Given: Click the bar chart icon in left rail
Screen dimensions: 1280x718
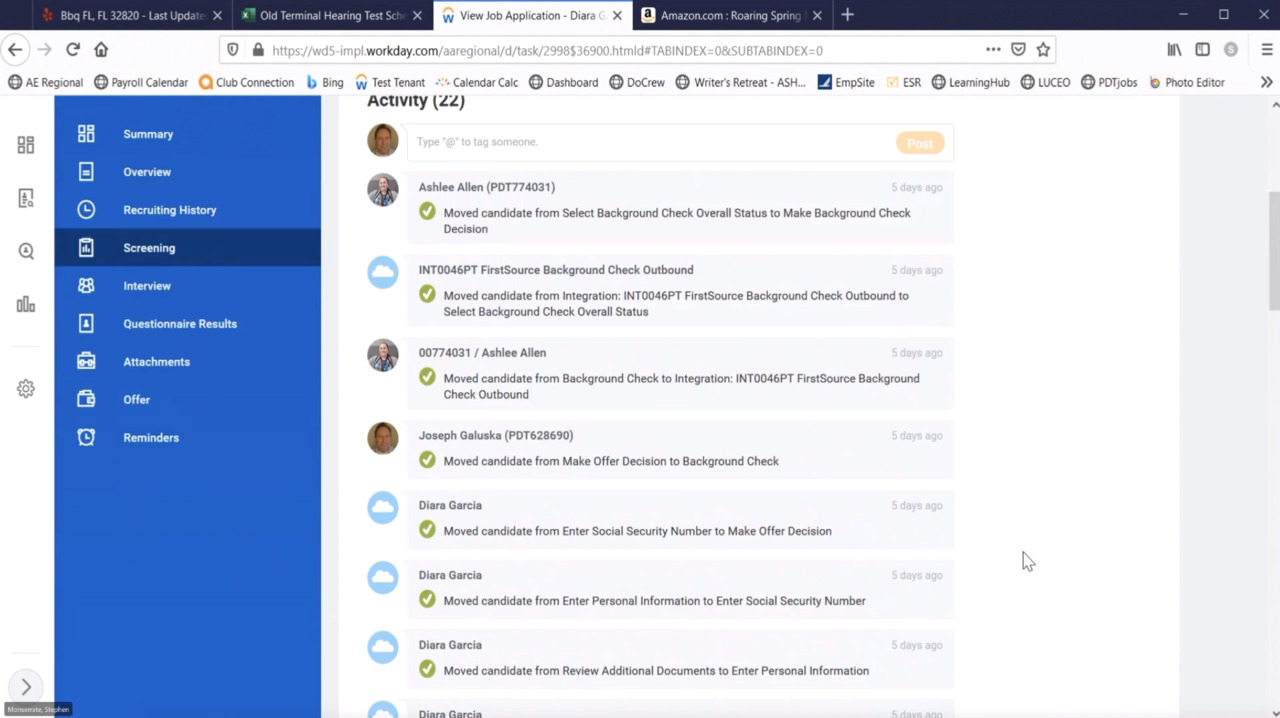Looking at the screenshot, I should click(26, 305).
